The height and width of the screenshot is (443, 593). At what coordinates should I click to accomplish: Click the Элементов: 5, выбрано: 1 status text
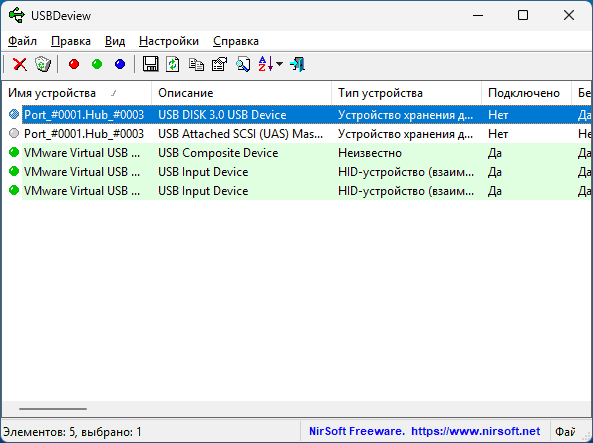click(x=72, y=432)
